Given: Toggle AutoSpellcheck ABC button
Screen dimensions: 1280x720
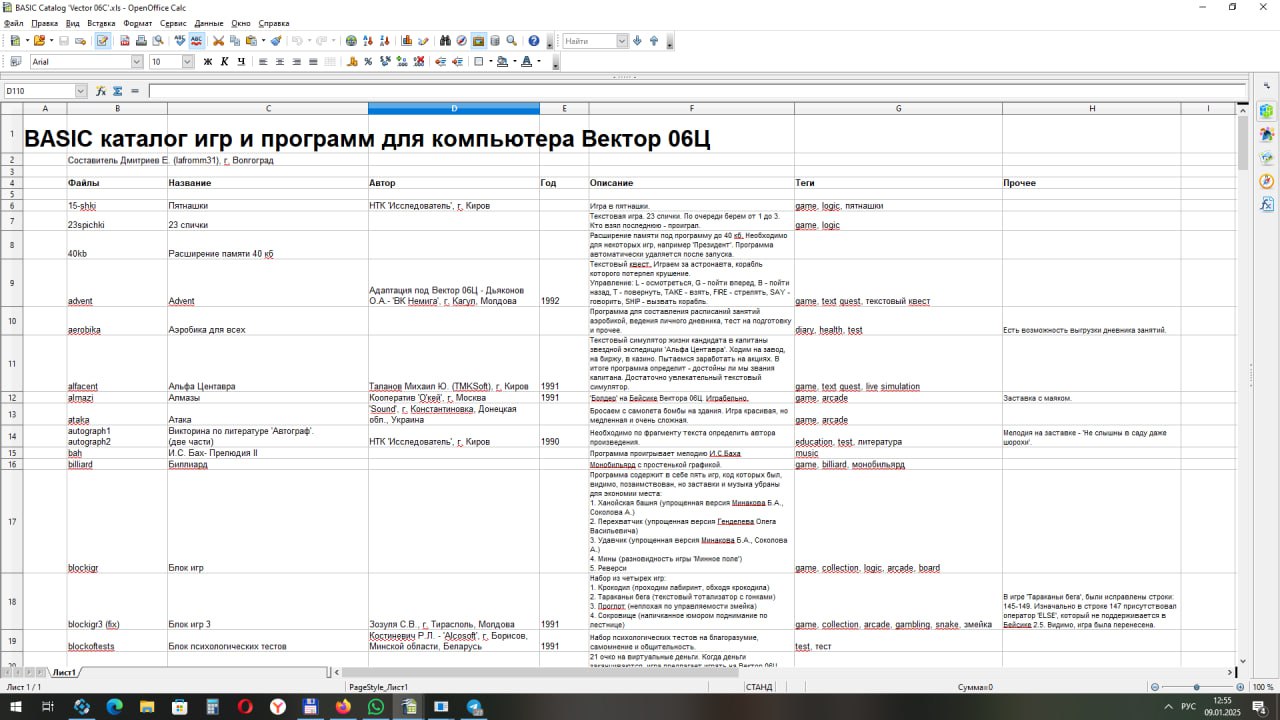Looking at the screenshot, I should (x=196, y=41).
